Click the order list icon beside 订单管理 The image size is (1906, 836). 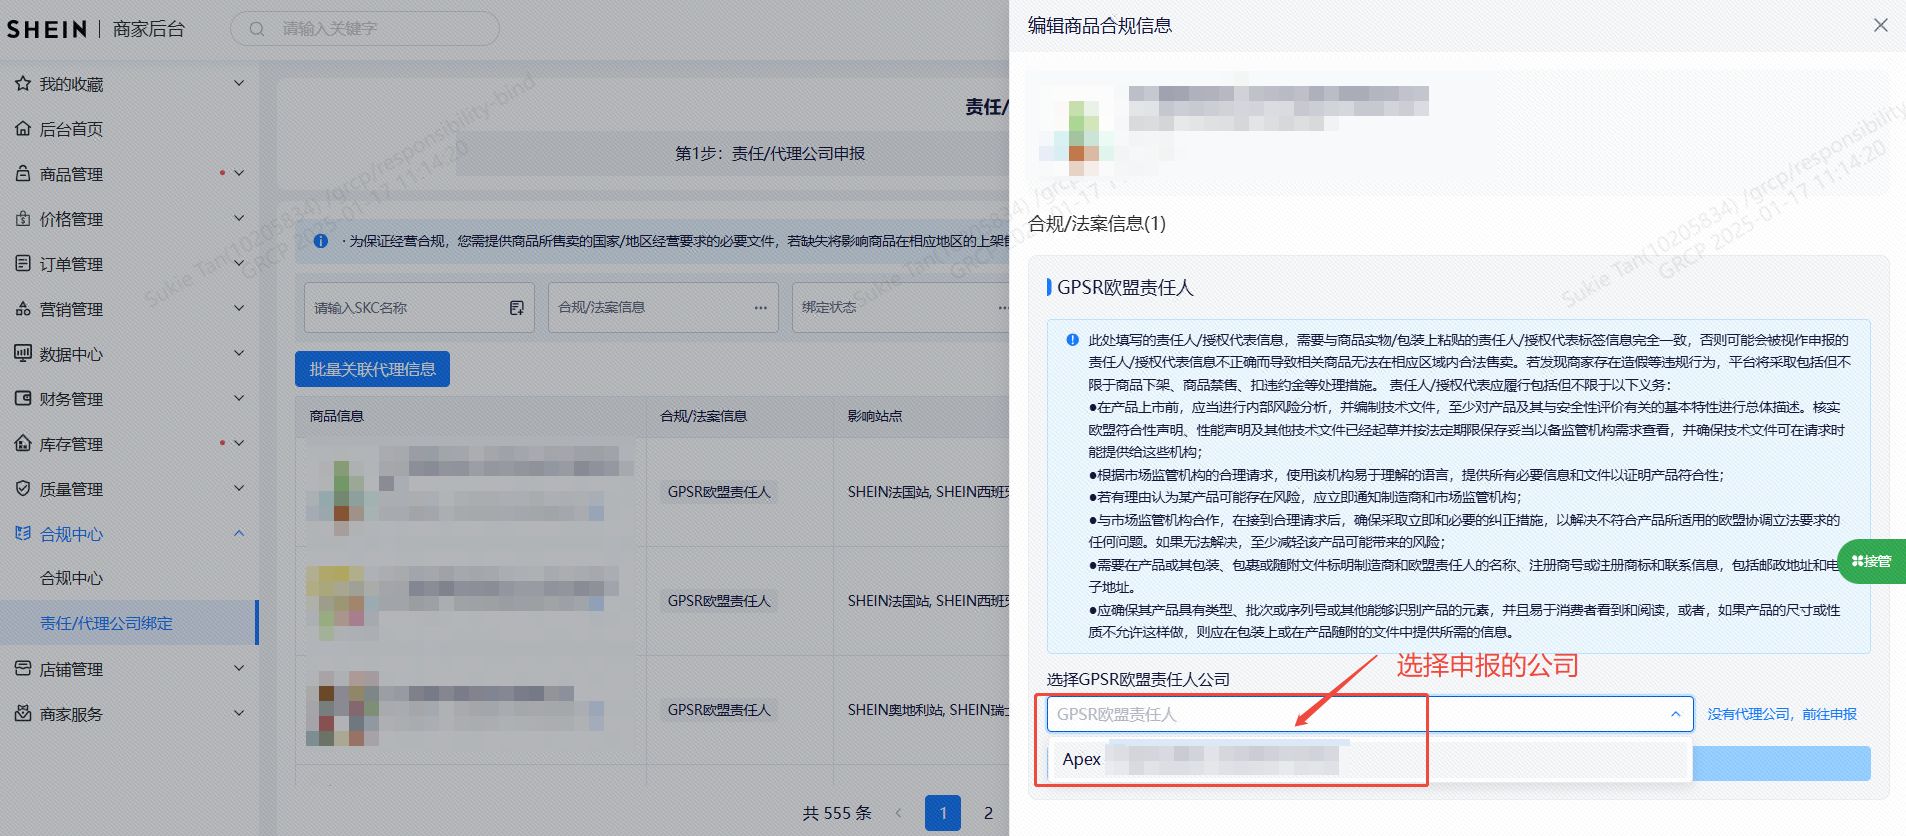pos(23,264)
